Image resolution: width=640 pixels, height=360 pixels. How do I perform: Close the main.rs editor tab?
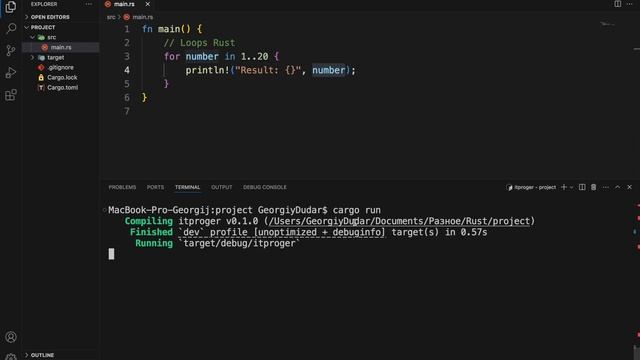(x=148, y=4)
